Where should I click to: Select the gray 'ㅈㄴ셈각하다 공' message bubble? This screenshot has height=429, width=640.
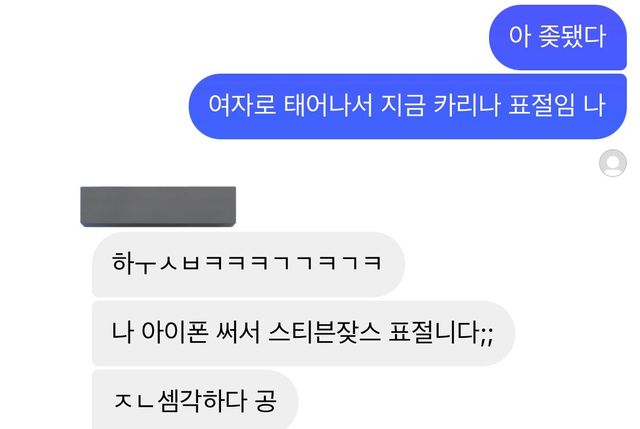tap(195, 400)
